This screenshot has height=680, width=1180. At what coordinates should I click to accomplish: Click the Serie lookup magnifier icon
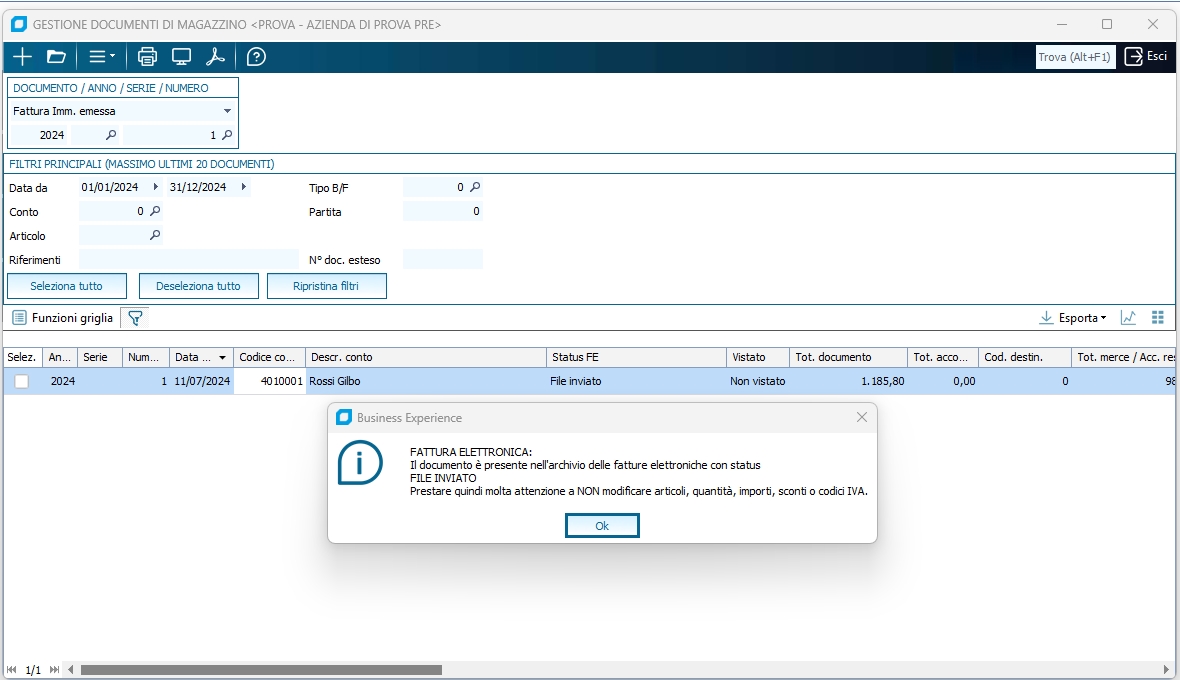111,135
